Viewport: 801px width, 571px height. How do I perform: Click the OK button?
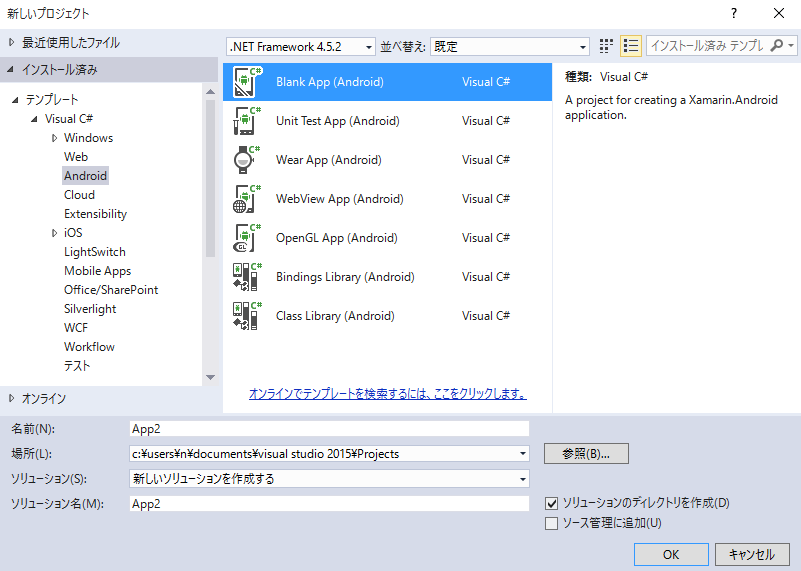[x=671, y=555]
